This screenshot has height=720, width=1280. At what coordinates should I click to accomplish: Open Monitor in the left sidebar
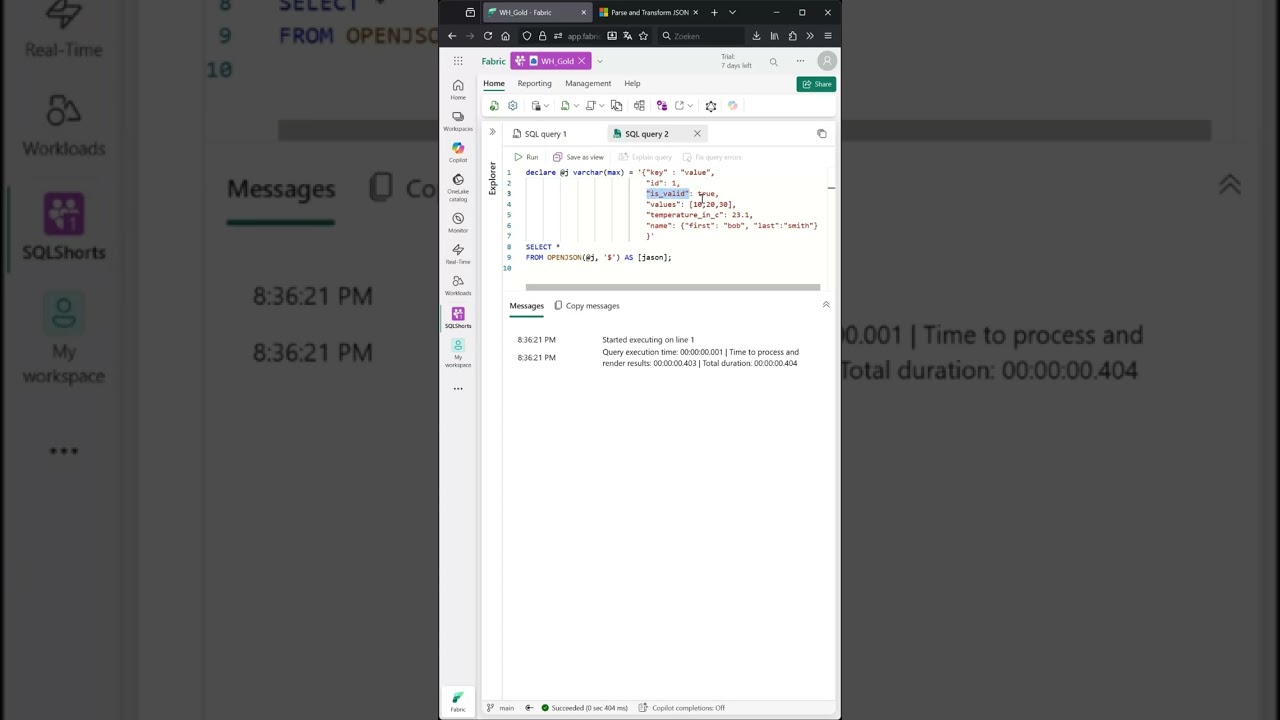click(458, 222)
